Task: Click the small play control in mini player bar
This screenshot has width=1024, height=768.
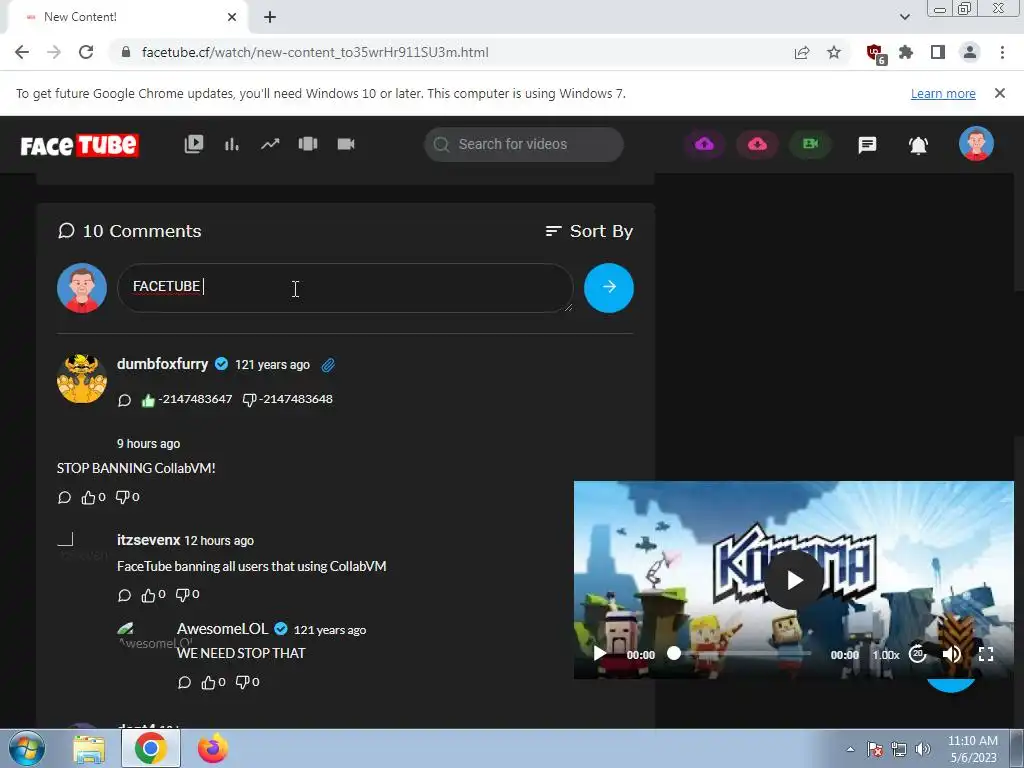Action: (599, 654)
